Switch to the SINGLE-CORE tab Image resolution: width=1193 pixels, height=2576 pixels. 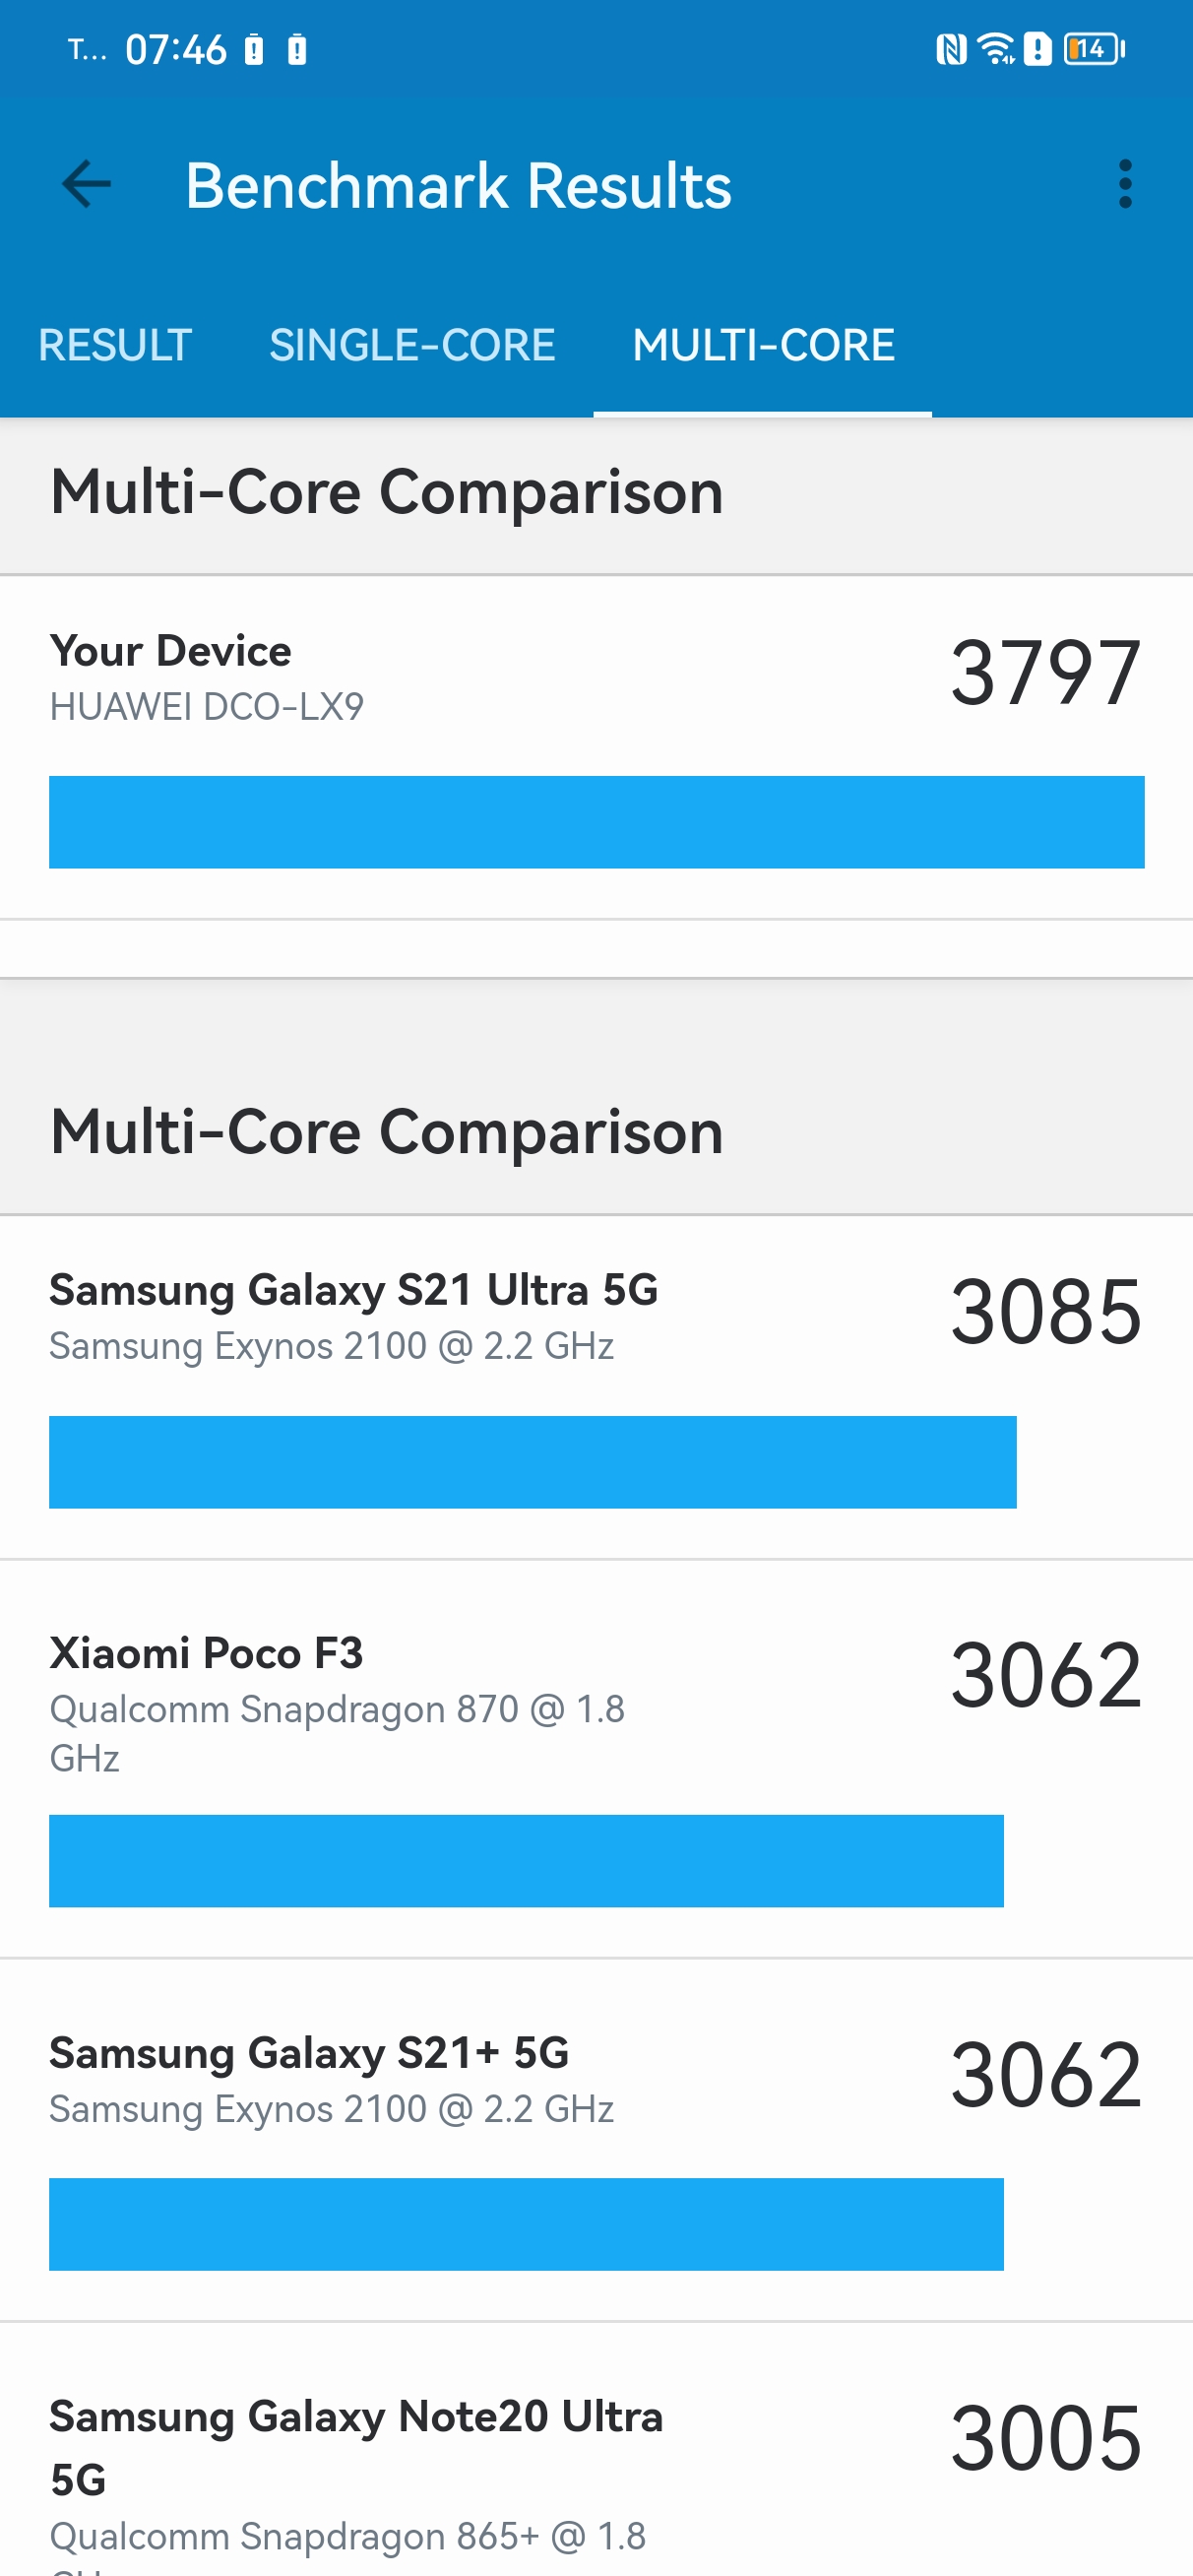tap(412, 345)
